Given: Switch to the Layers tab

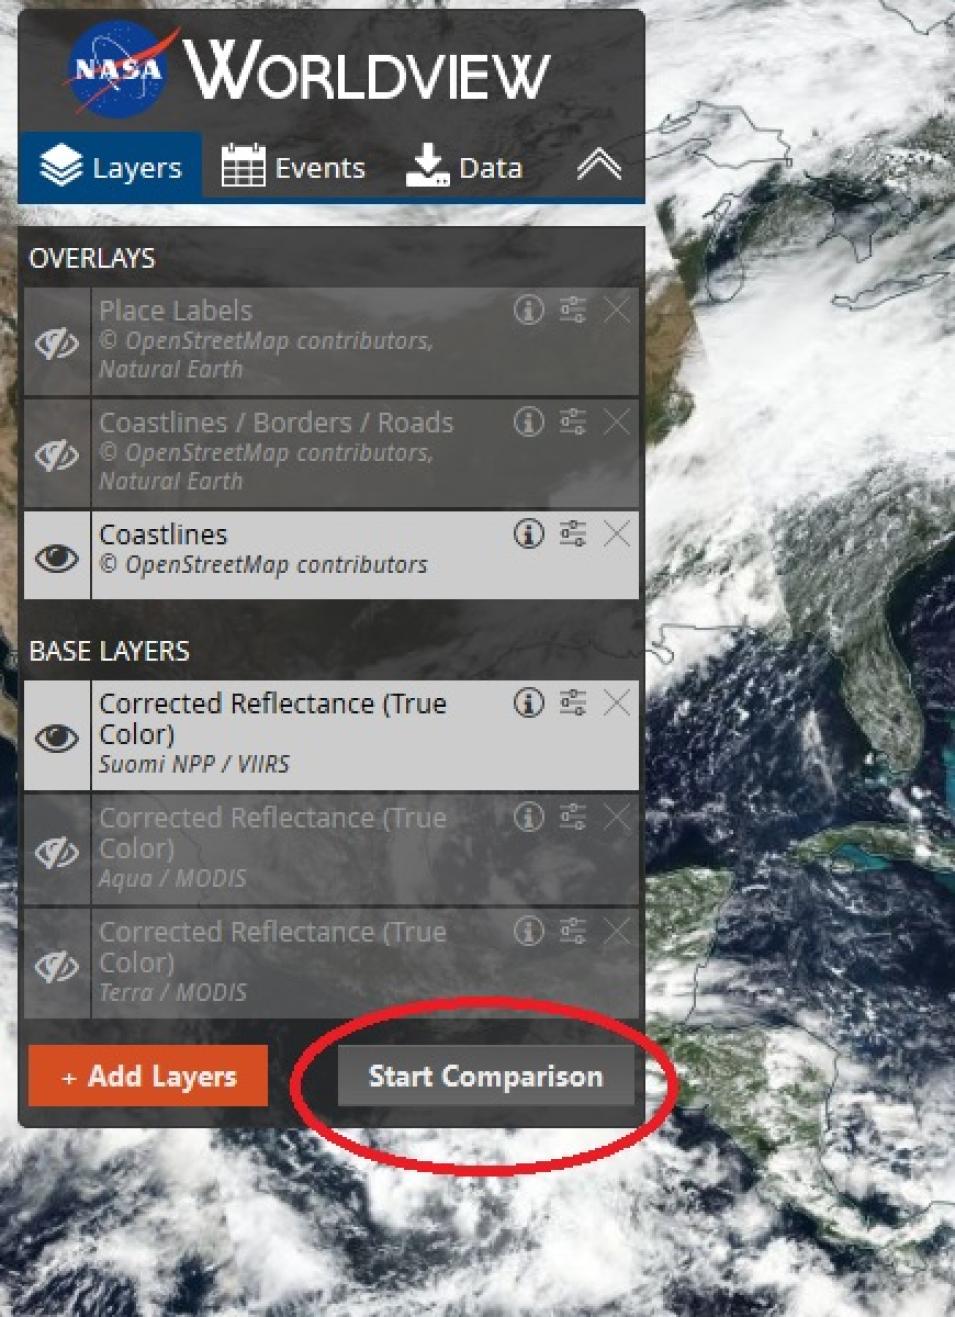Looking at the screenshot, I should (x=110, y=167).
